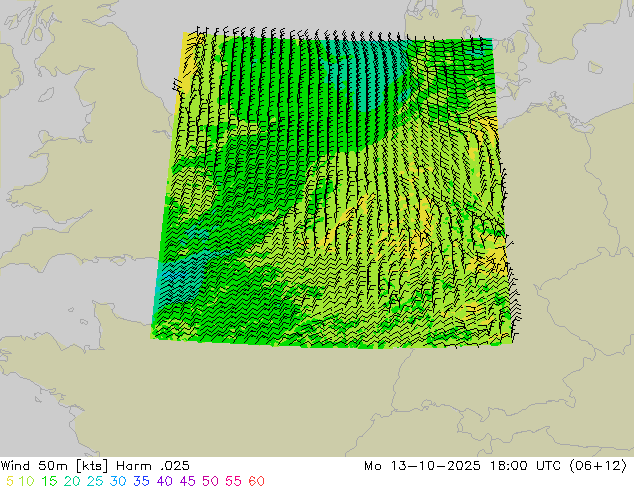Click the cyan legend value 25
Viewport: 634px width, 490px height.
(95, 481)
